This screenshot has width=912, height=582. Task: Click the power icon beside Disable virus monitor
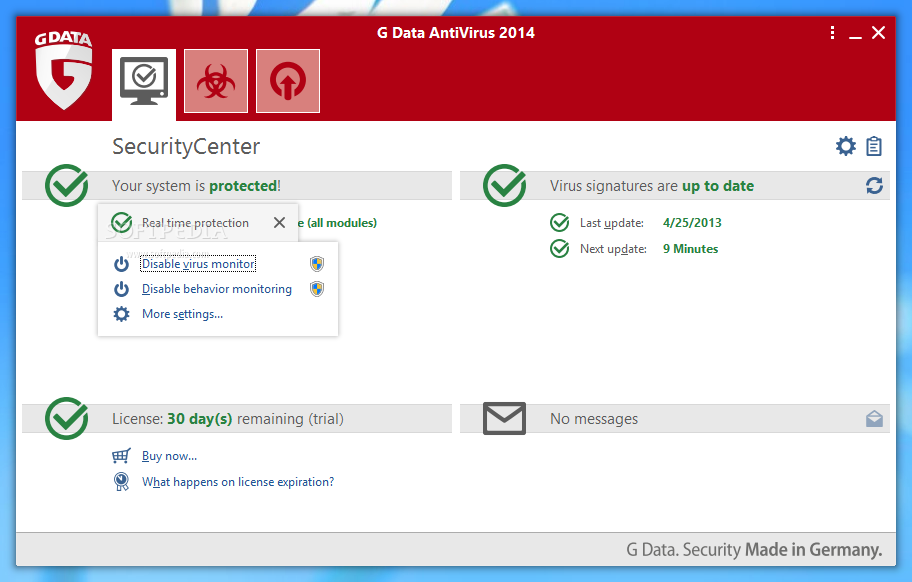pos(121,264)
